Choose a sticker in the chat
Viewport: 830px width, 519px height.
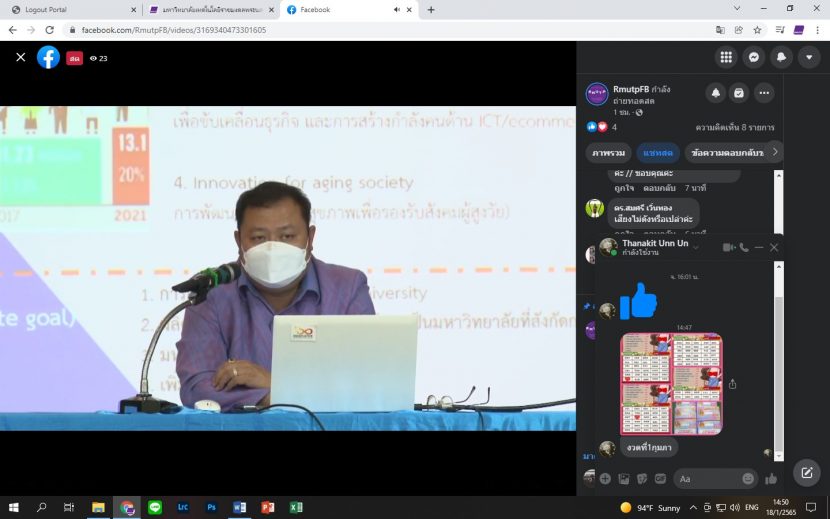coord(642,479)
